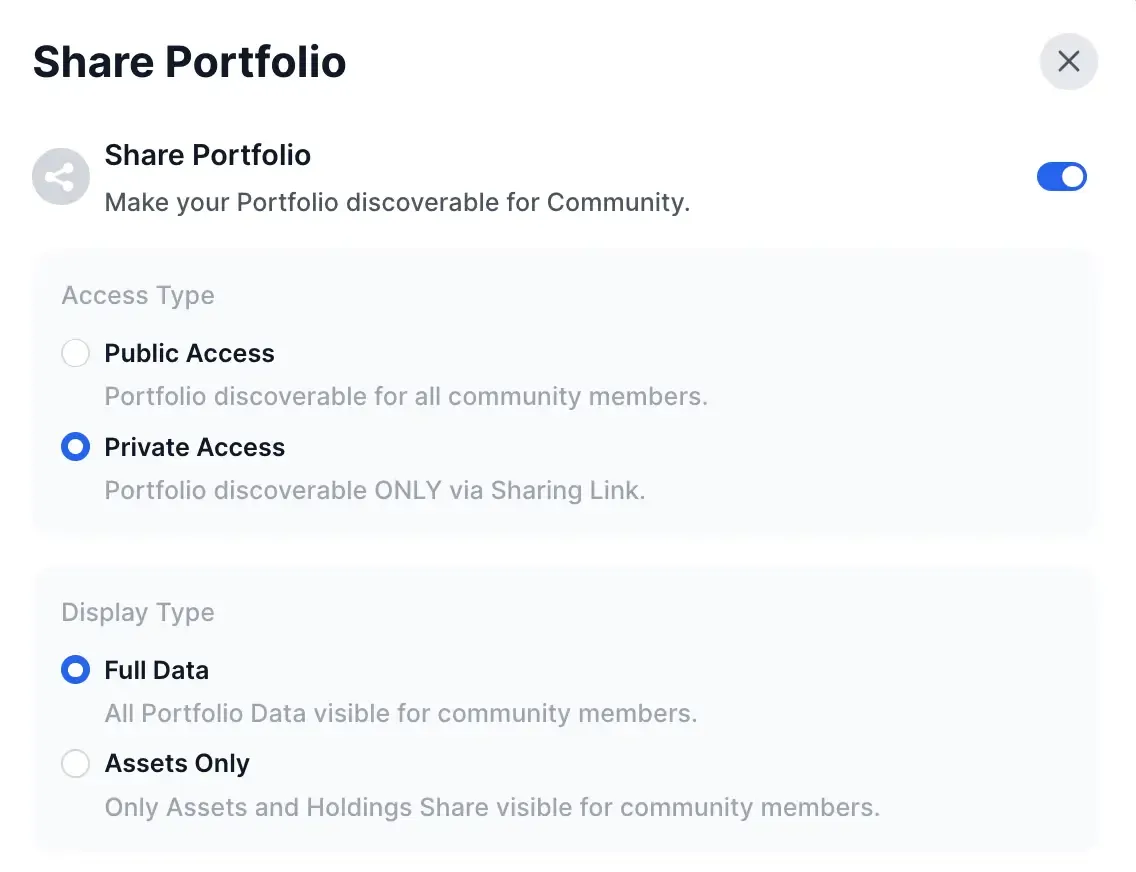The height and width of the screenshot is (872, 1136).
Task: Select the Private Access radio button
Action: (76, 447)
